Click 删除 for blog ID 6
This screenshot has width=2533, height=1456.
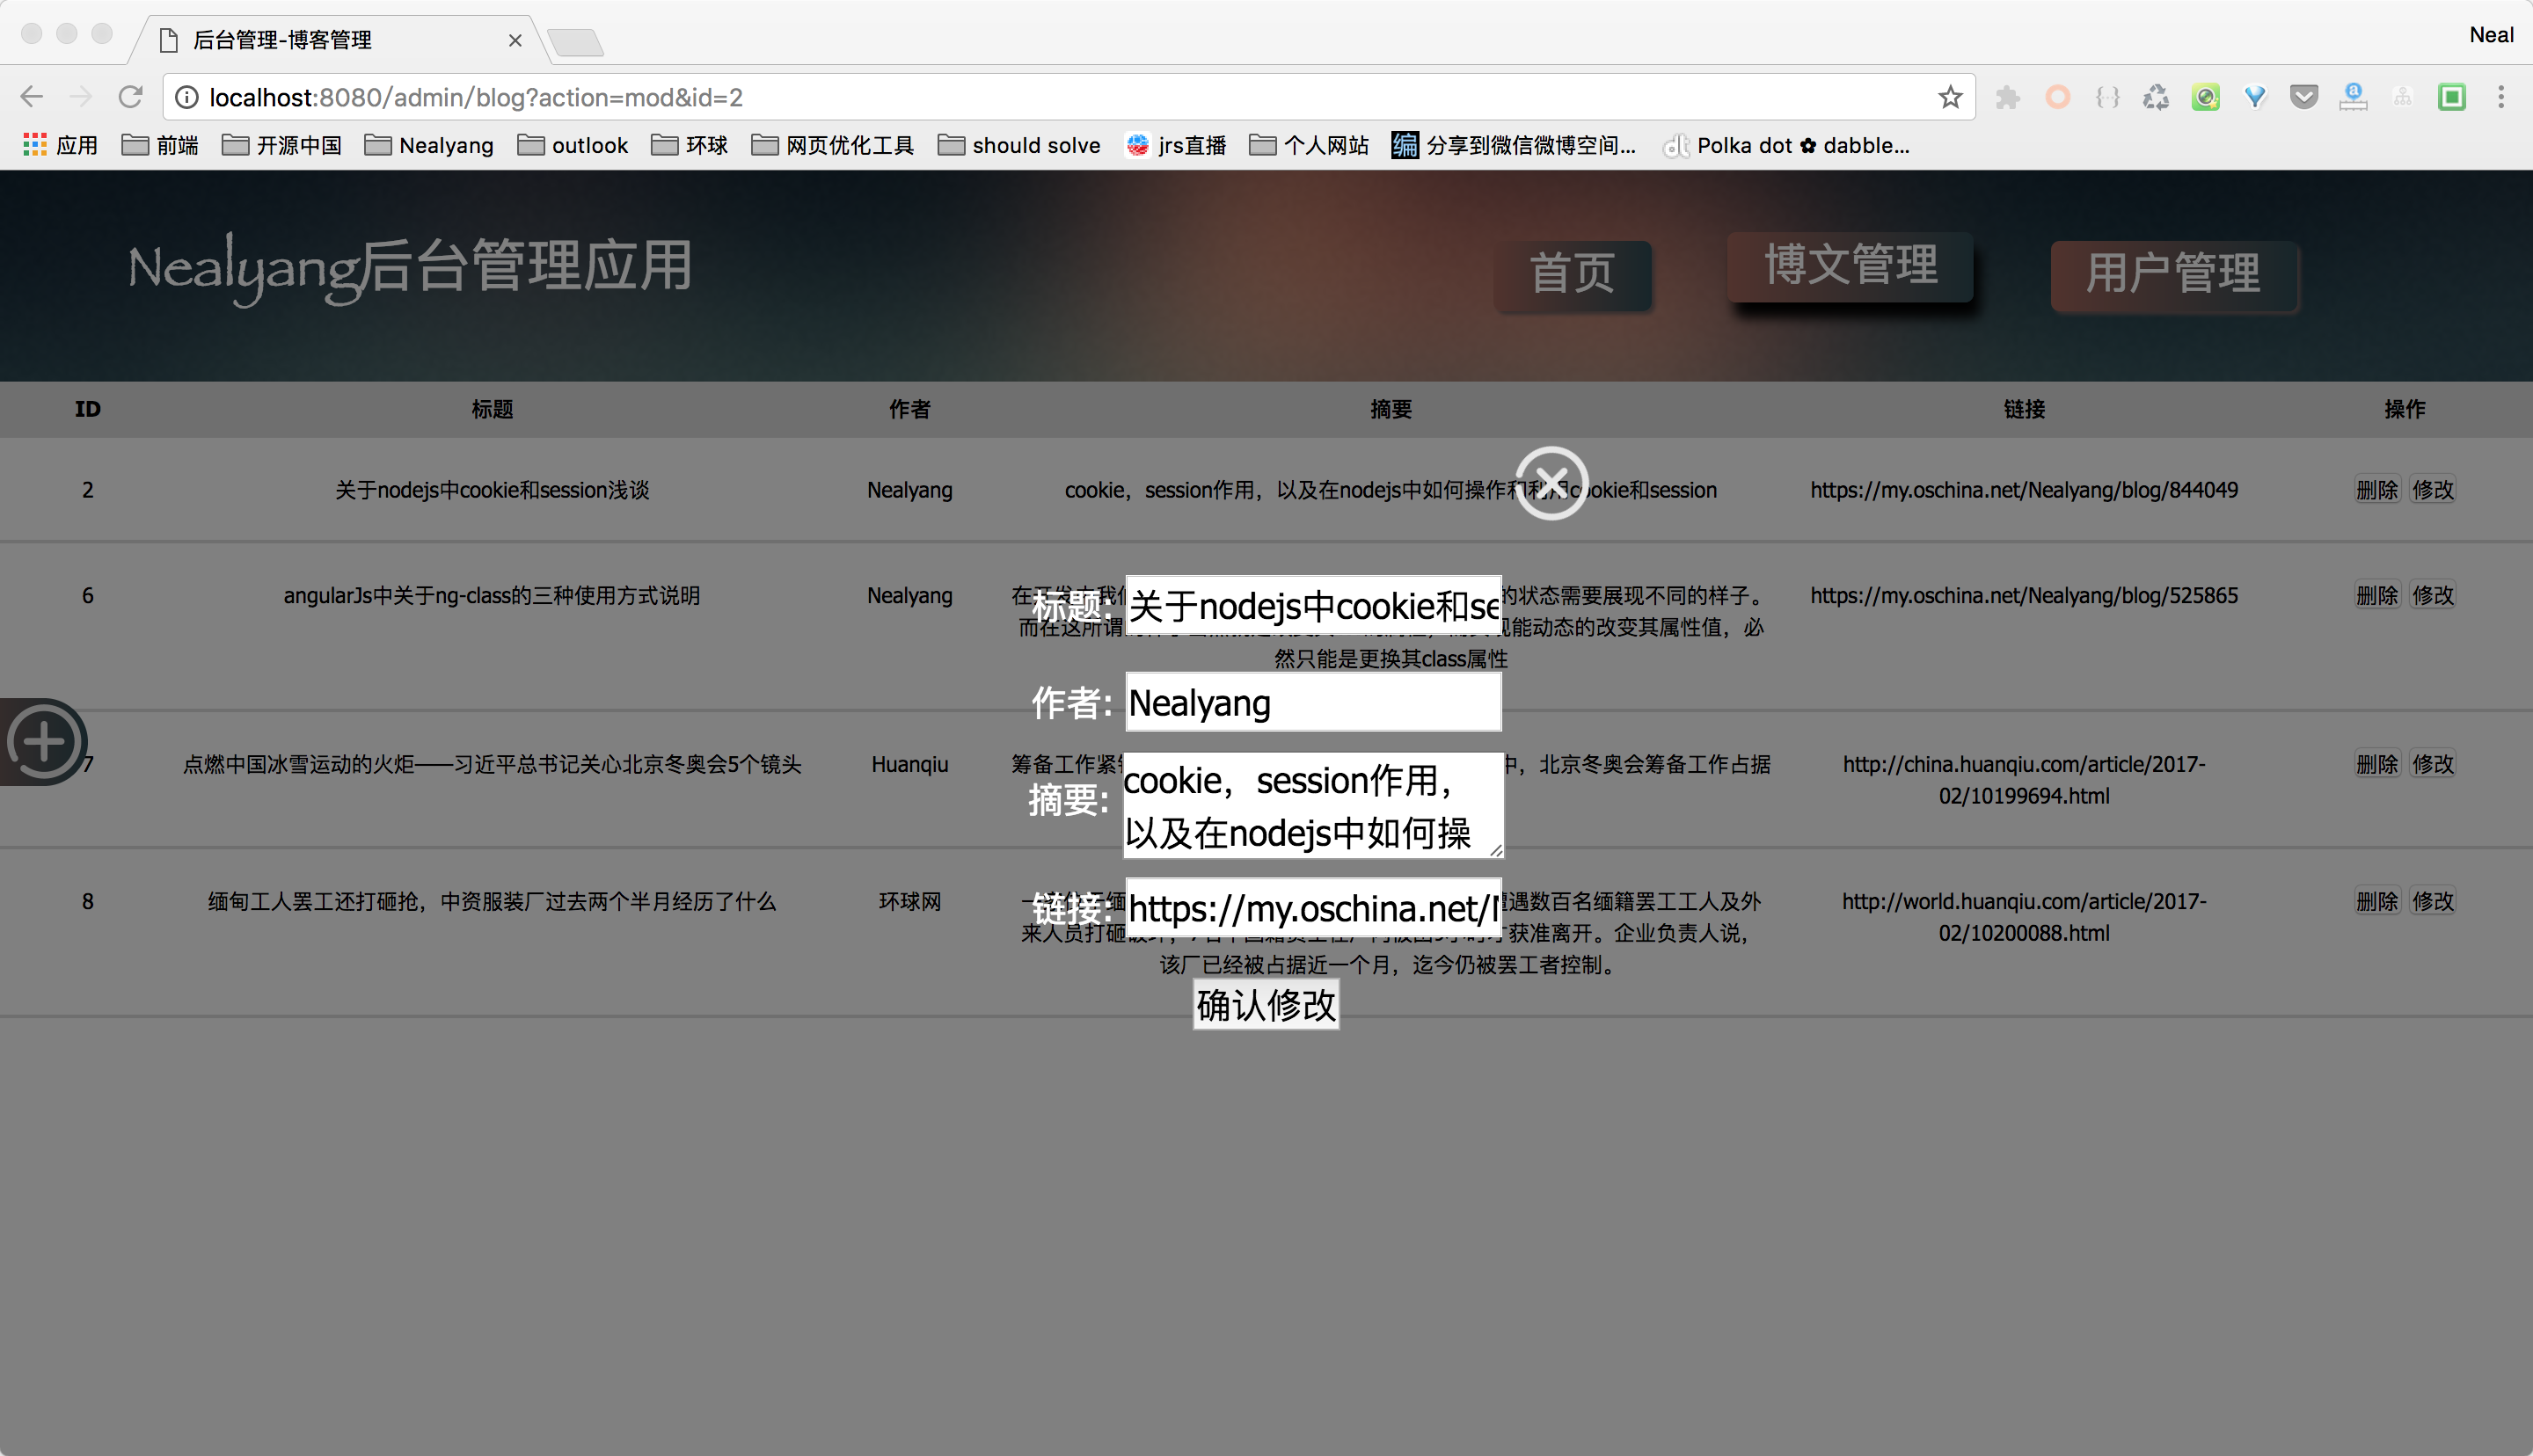pos(2376,595)
